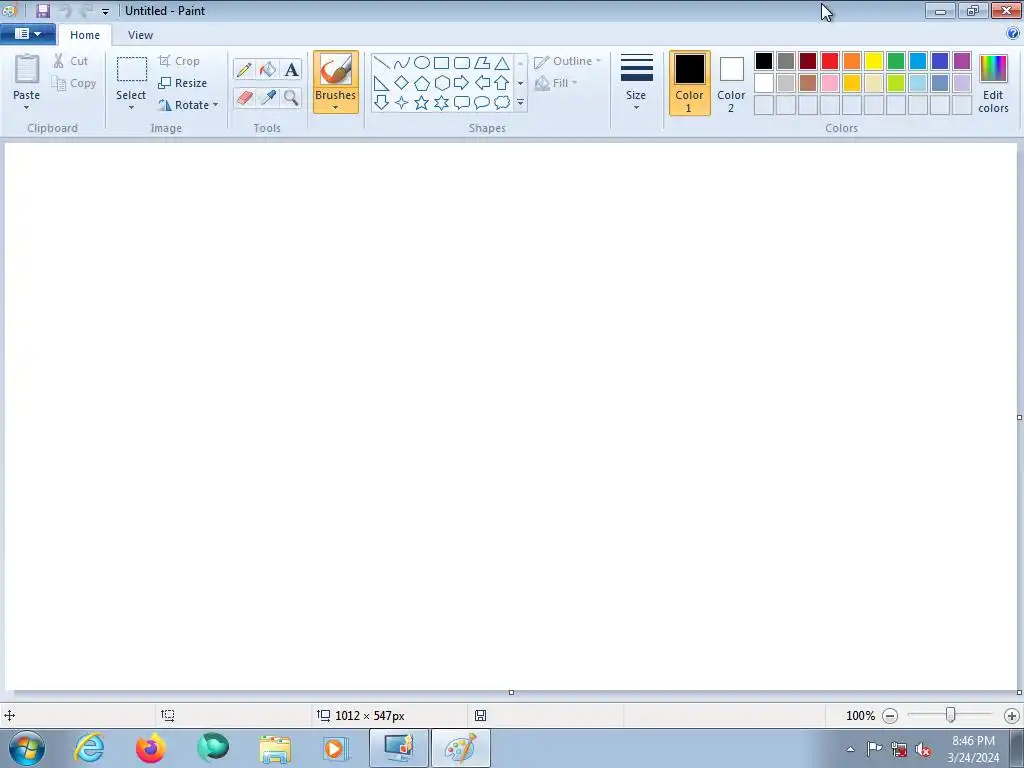Switch to the Home tab
The height and width of the screenshot is (768, 1024).
coord(85,35)
